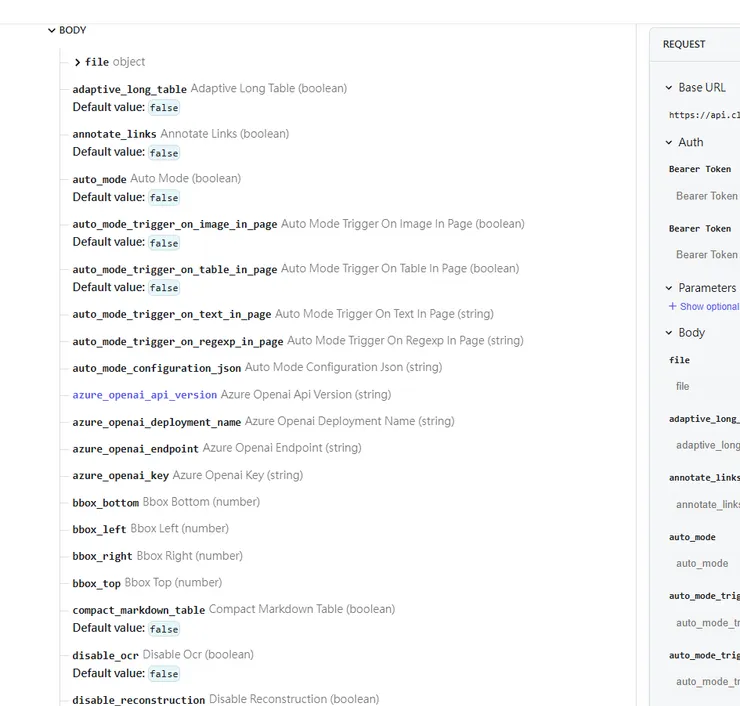Collapse the request Body section chevron
The image size is (740, 706).
[x=669, y=333]
